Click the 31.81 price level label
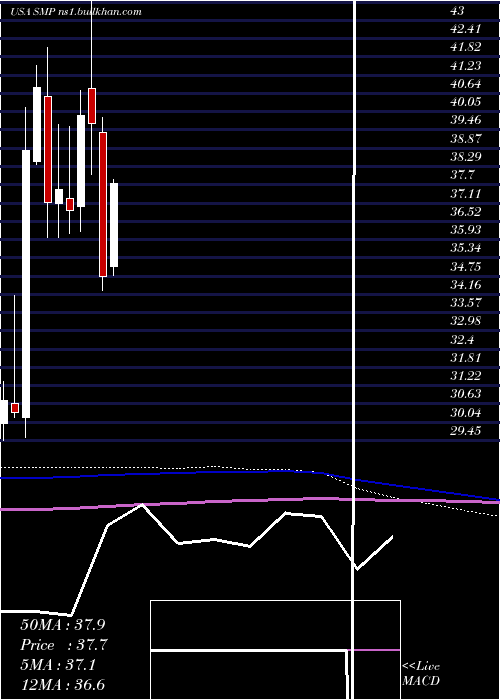500x700 pixels. point(466,358)
